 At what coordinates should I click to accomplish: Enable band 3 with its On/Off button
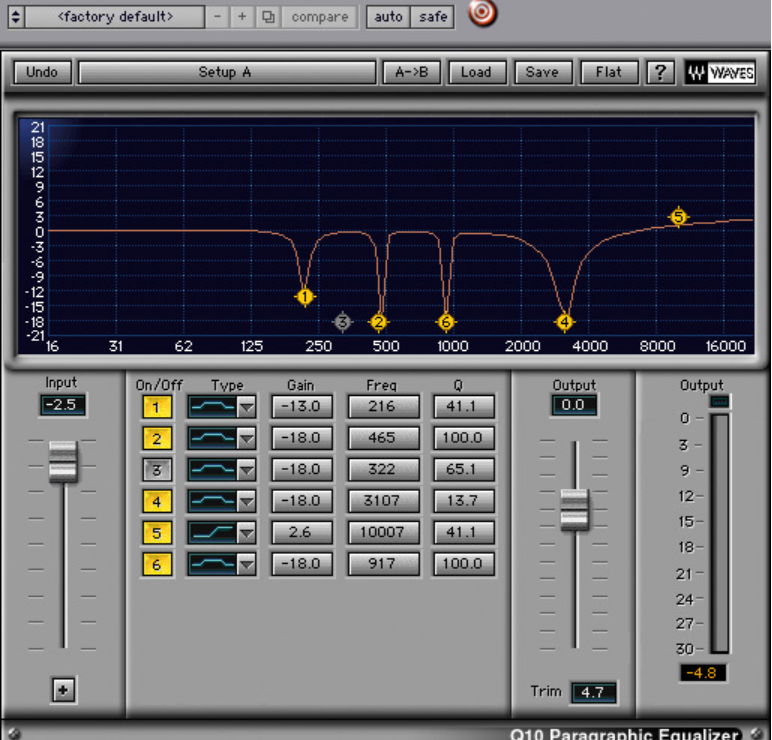(157, 470)
